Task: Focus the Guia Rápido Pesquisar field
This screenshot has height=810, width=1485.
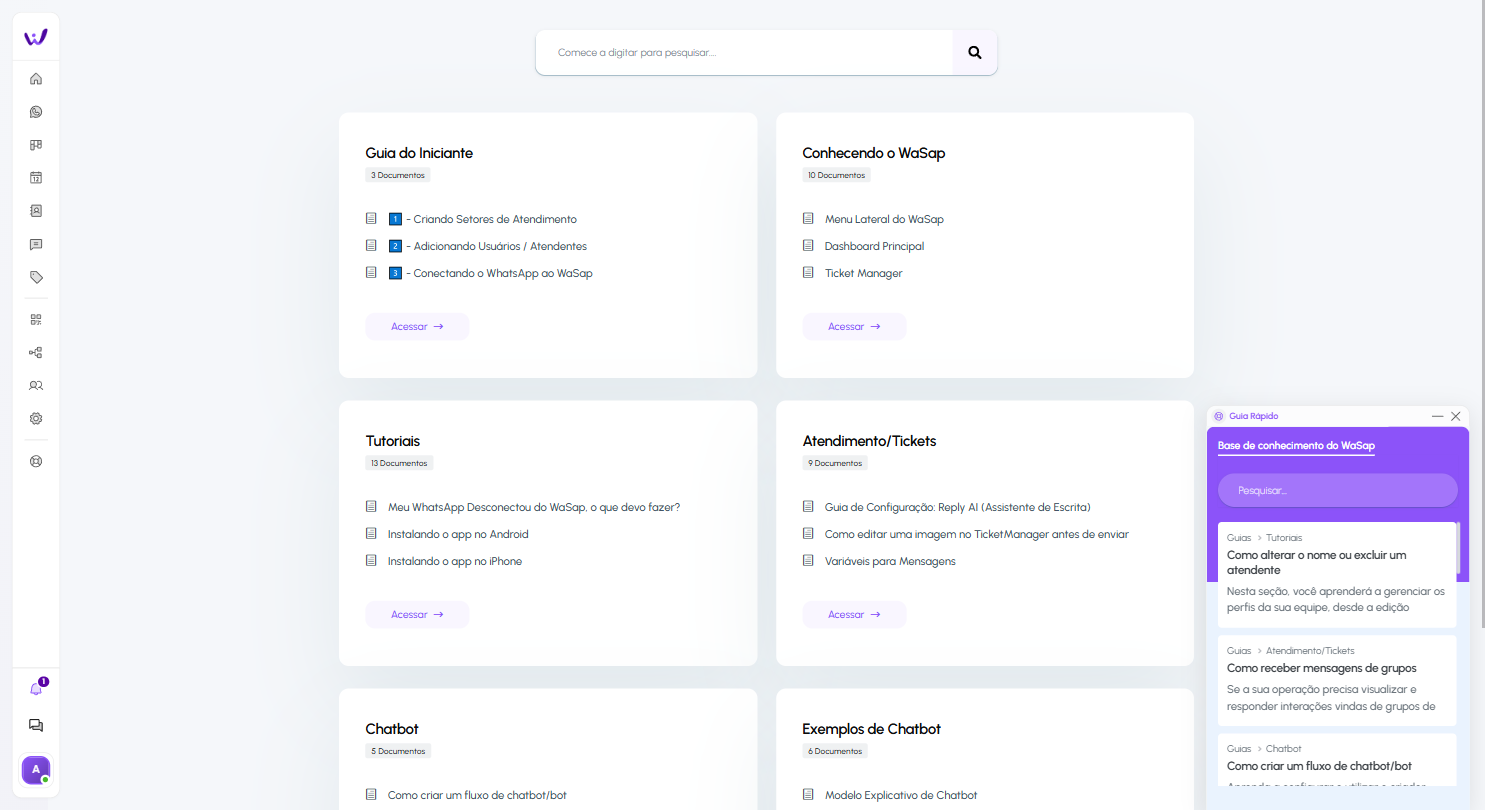Action: 1337,490
